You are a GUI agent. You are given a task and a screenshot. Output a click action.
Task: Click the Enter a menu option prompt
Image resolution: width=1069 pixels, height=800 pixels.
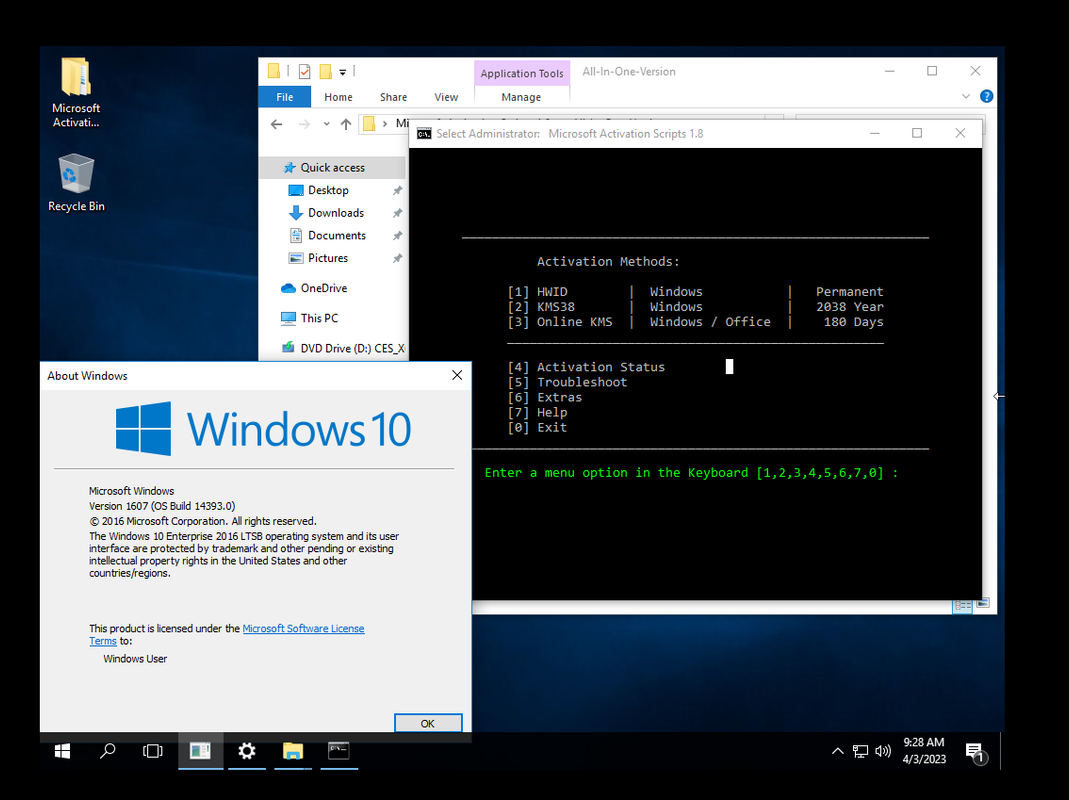tap(691, 473)
